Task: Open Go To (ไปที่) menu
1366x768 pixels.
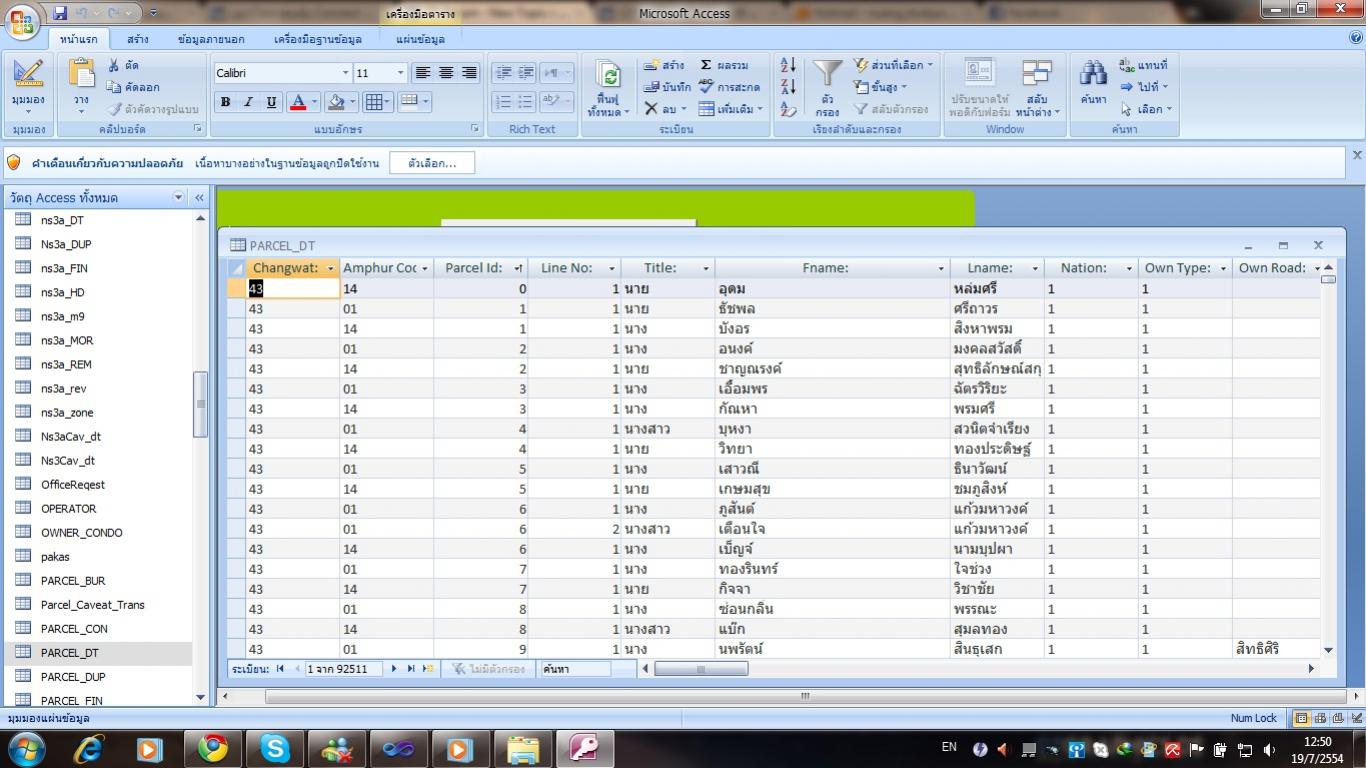Action: (1144, 87)
